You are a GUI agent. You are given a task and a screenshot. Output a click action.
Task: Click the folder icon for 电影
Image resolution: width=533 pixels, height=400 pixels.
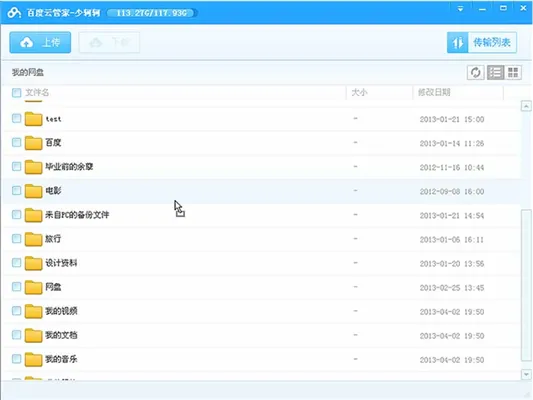(x=33, y=191)
